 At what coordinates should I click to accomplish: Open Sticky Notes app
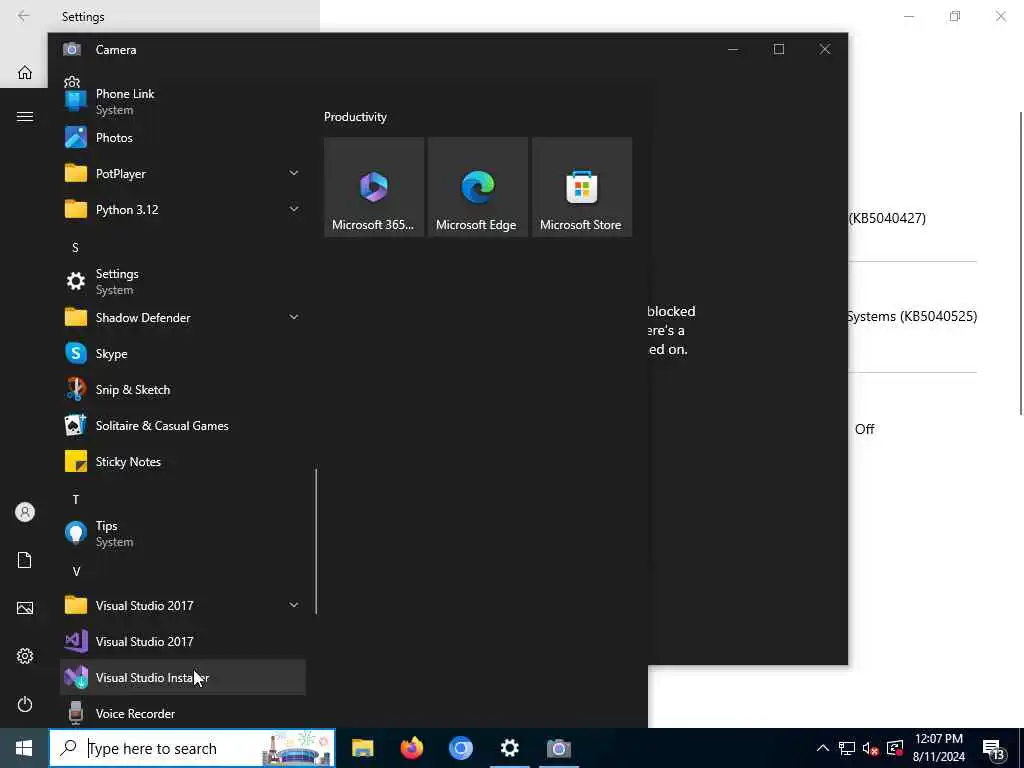pyautogui.click(x=182, y=462)
